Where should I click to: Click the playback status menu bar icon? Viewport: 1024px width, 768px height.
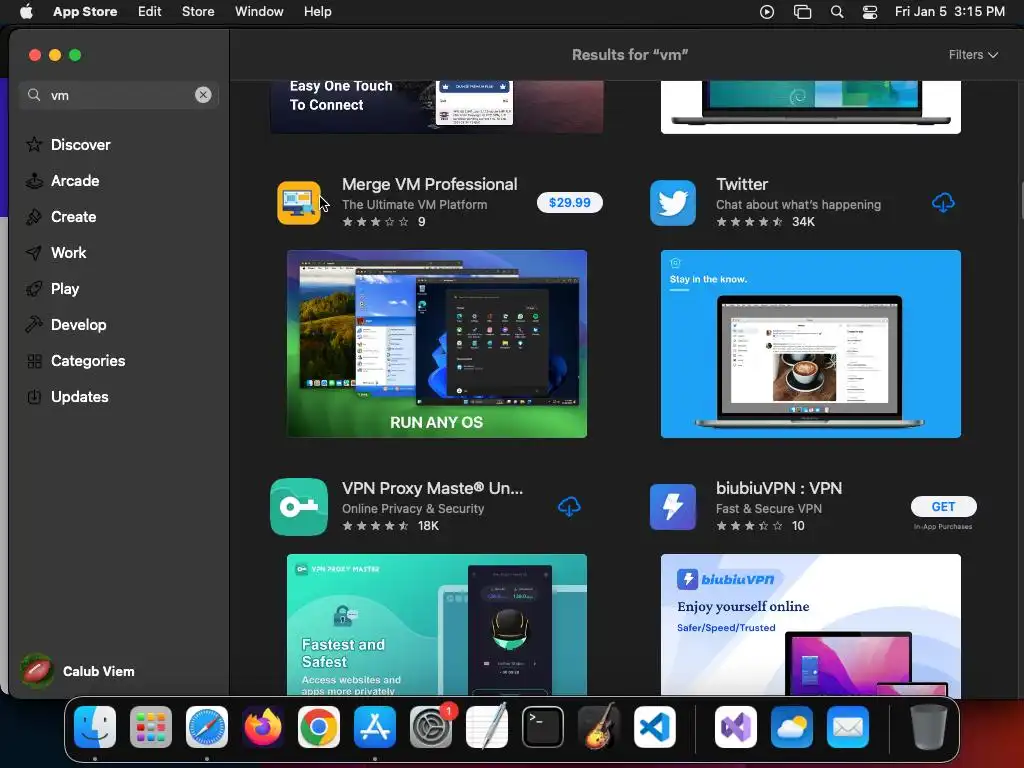pos(767,12)
